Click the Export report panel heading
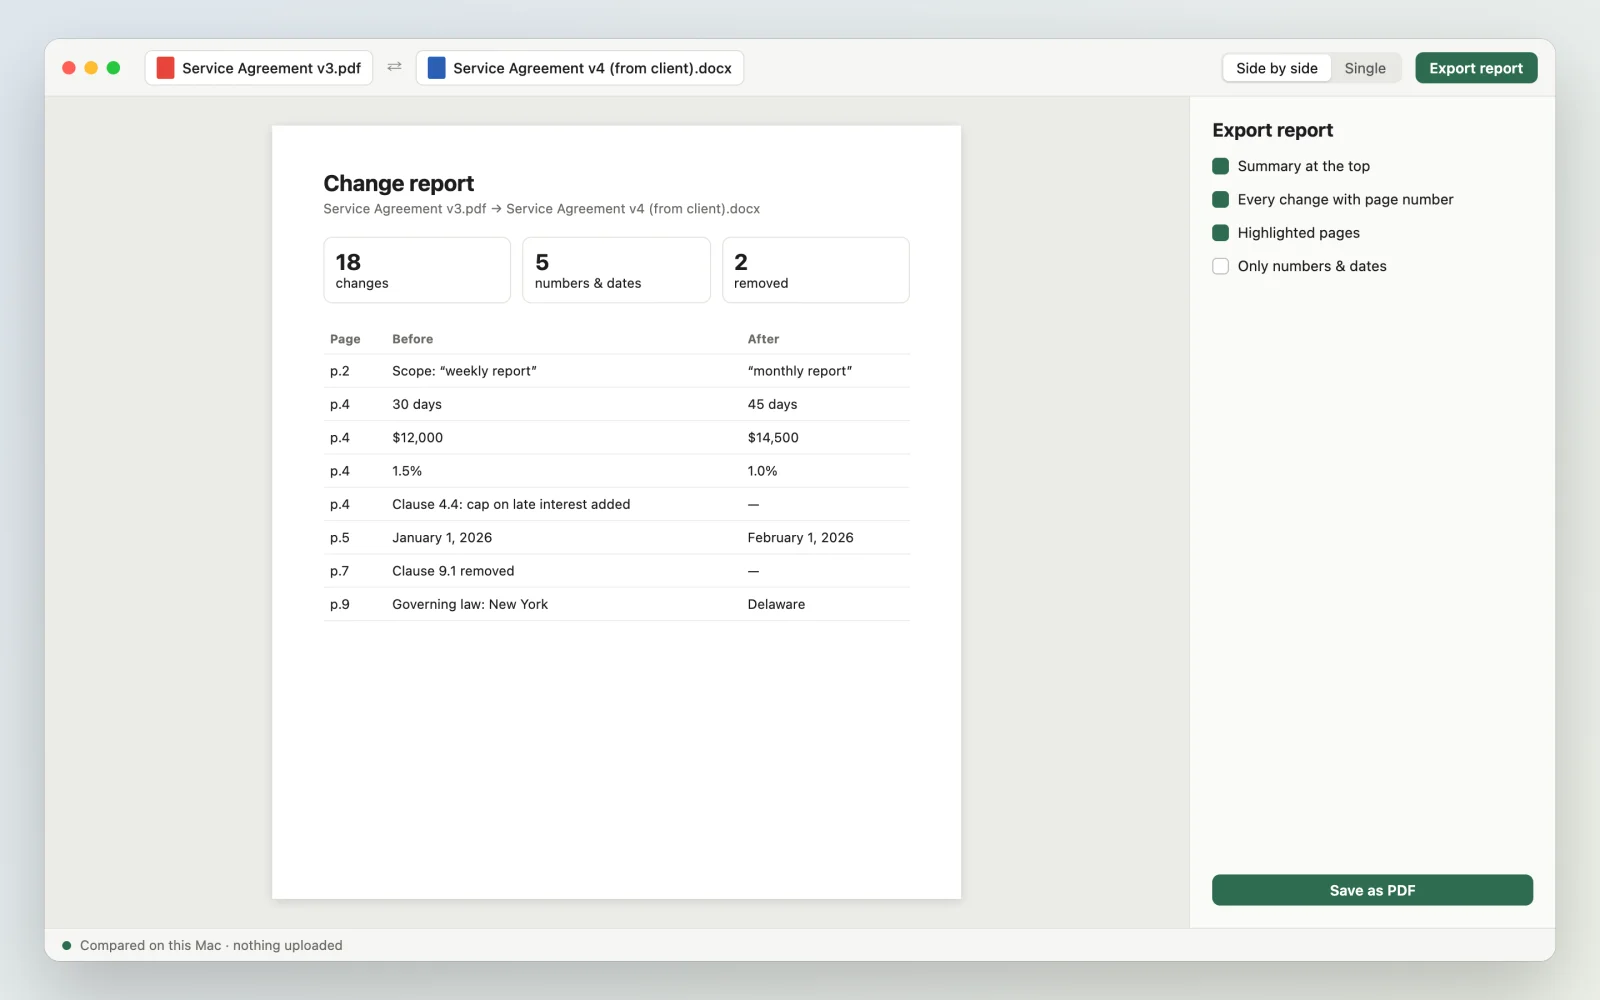 pyautogui.click(x=1272, y=130)
